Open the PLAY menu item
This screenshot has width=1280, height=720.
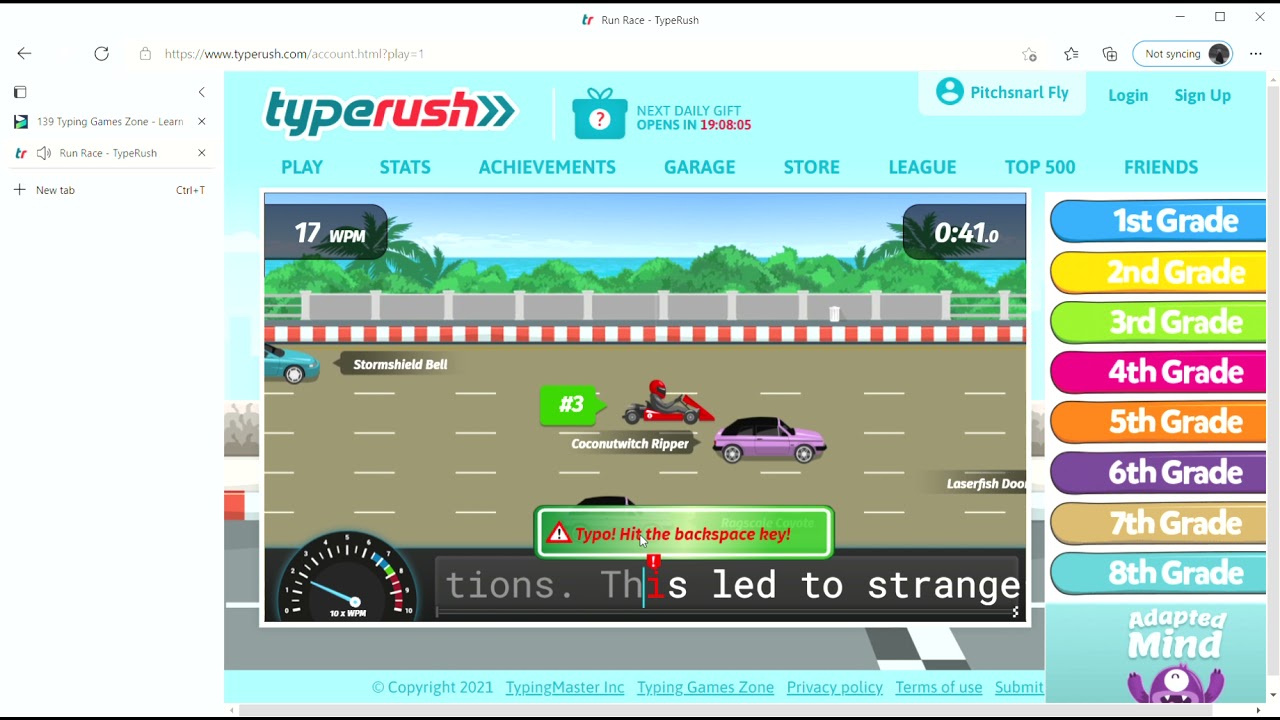(x=302, y=167)
